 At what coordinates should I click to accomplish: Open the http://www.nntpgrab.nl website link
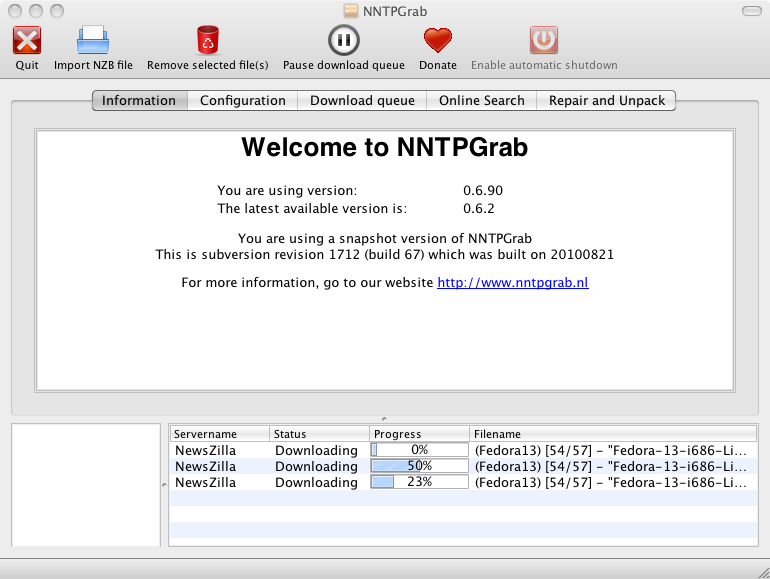pyautogui.click(x=512, y=282)
